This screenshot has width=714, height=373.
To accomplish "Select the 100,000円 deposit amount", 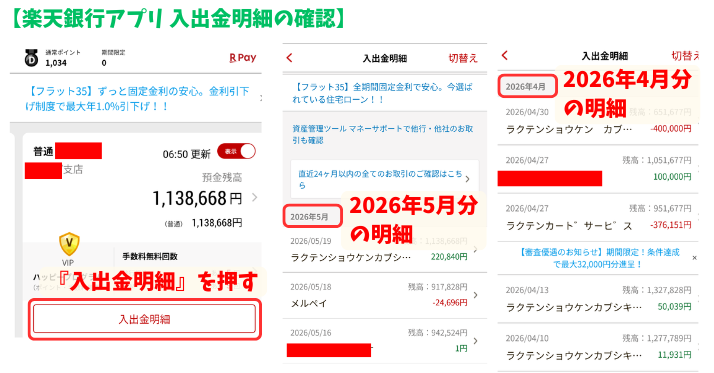I will pos(672,177).
